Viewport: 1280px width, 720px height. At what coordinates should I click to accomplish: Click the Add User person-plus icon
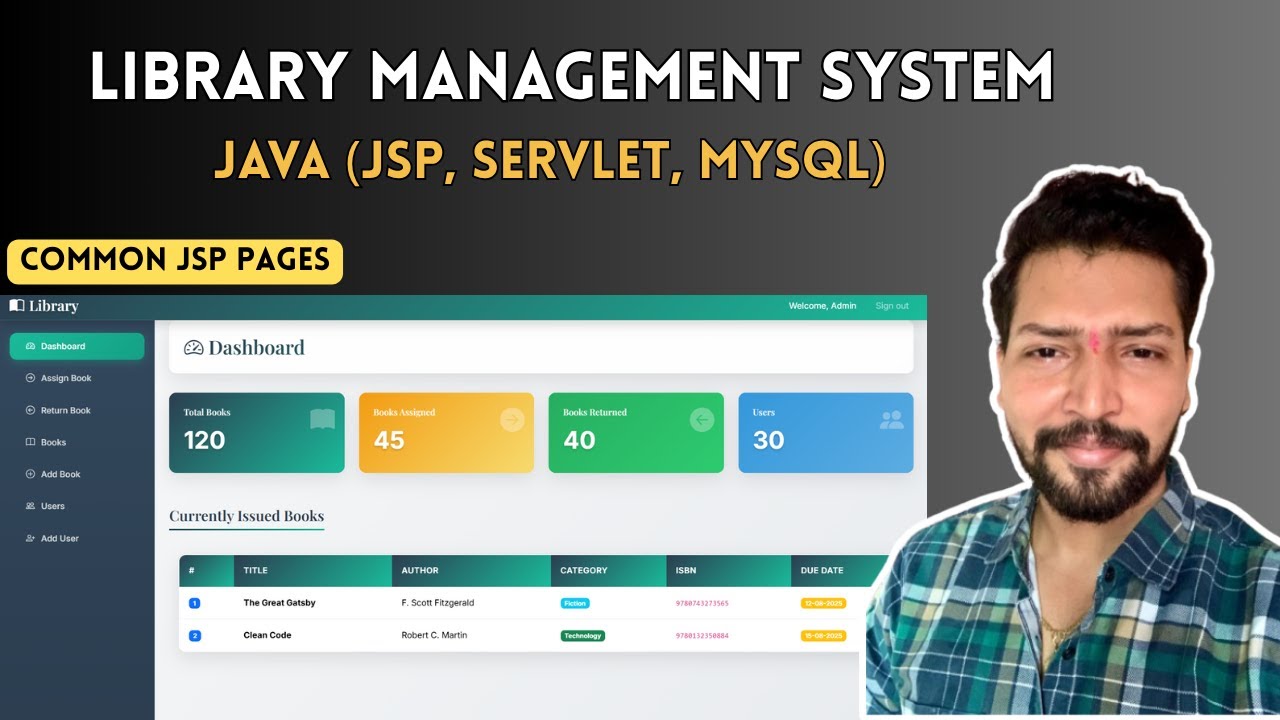point(30,538)
